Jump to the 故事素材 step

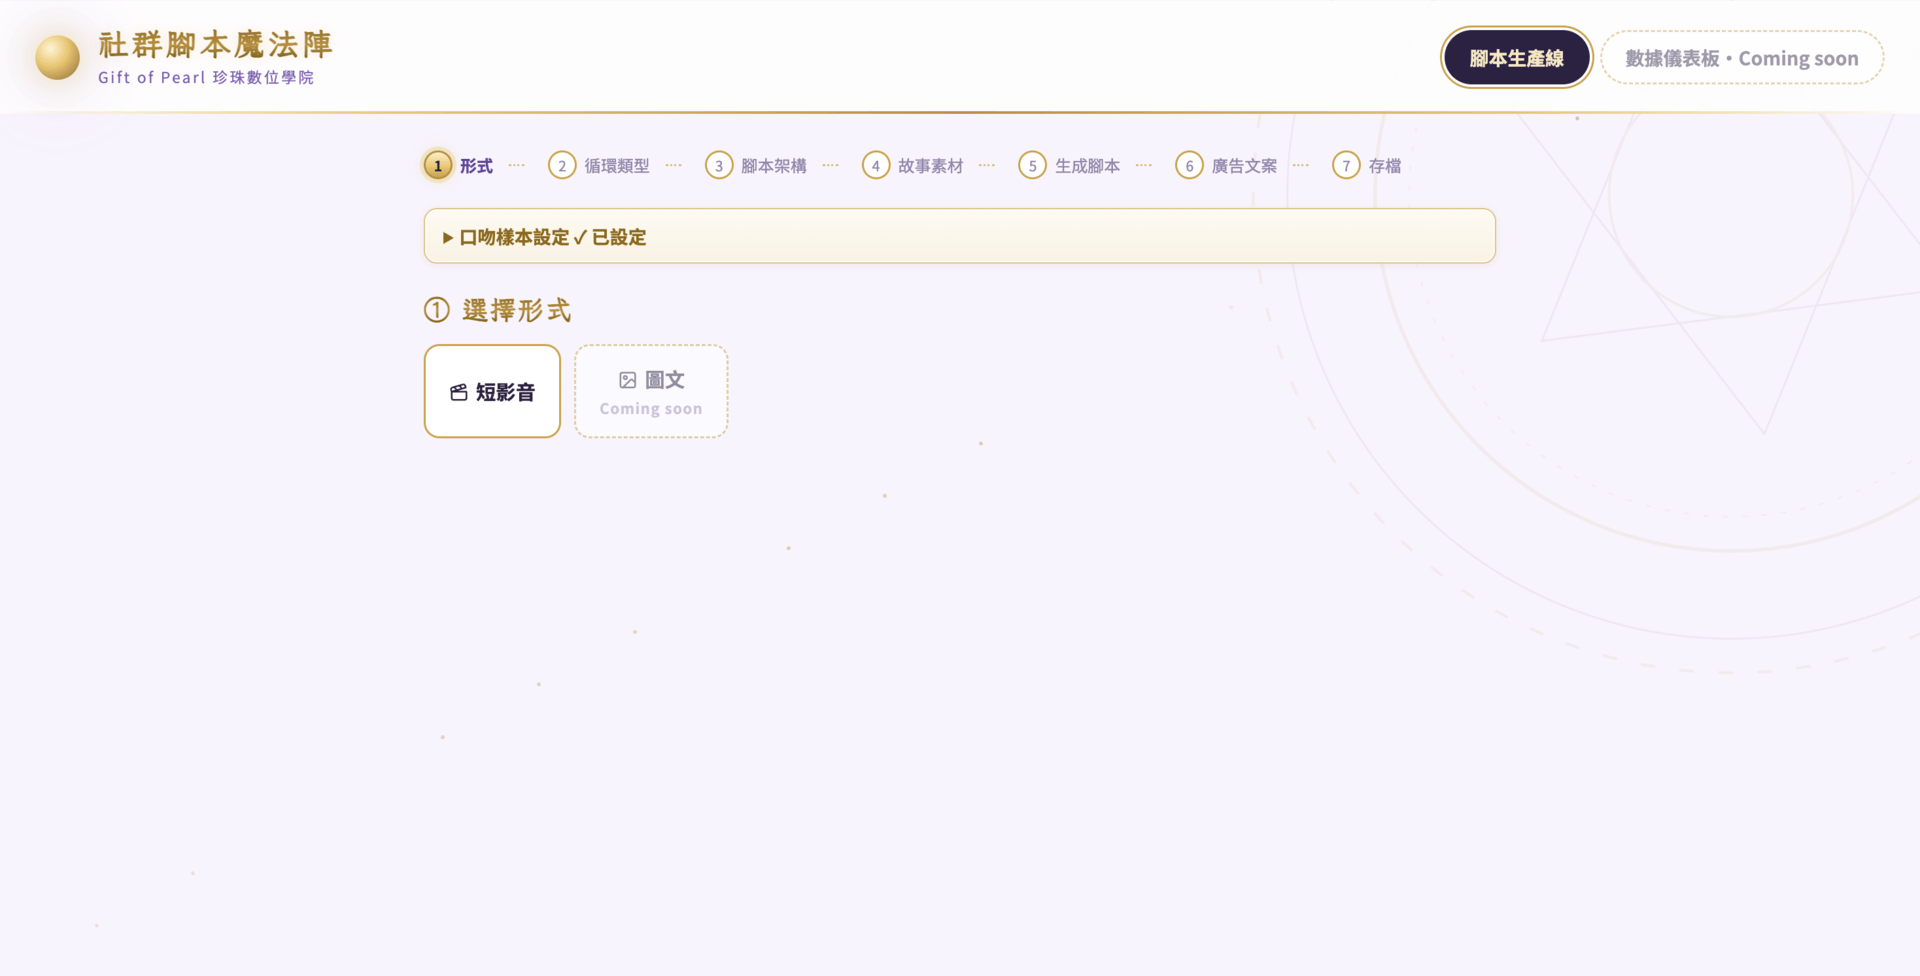(x=930, y=166)
